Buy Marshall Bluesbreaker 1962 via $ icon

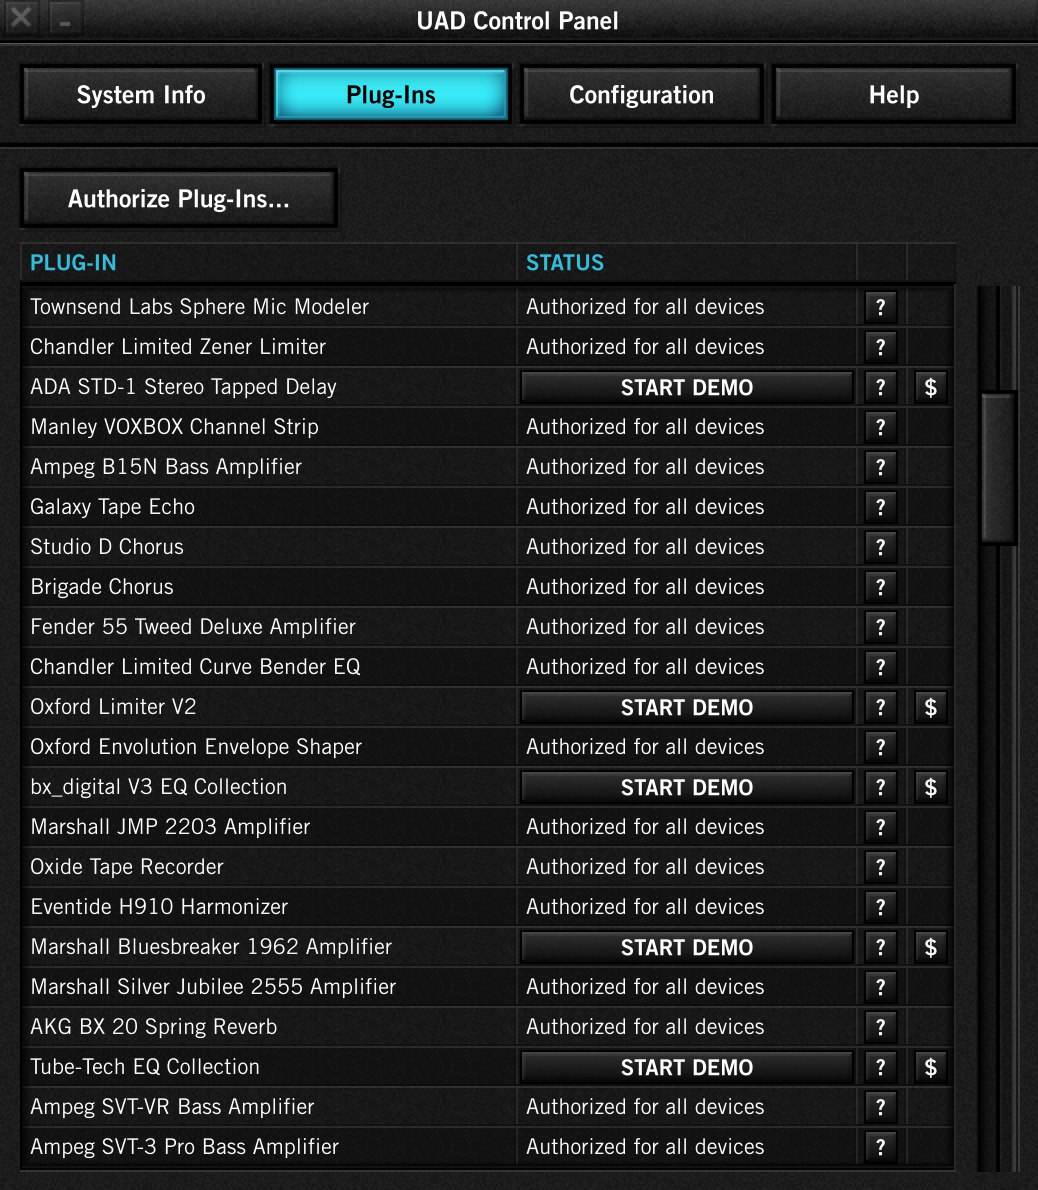click(x=931, y=947)
